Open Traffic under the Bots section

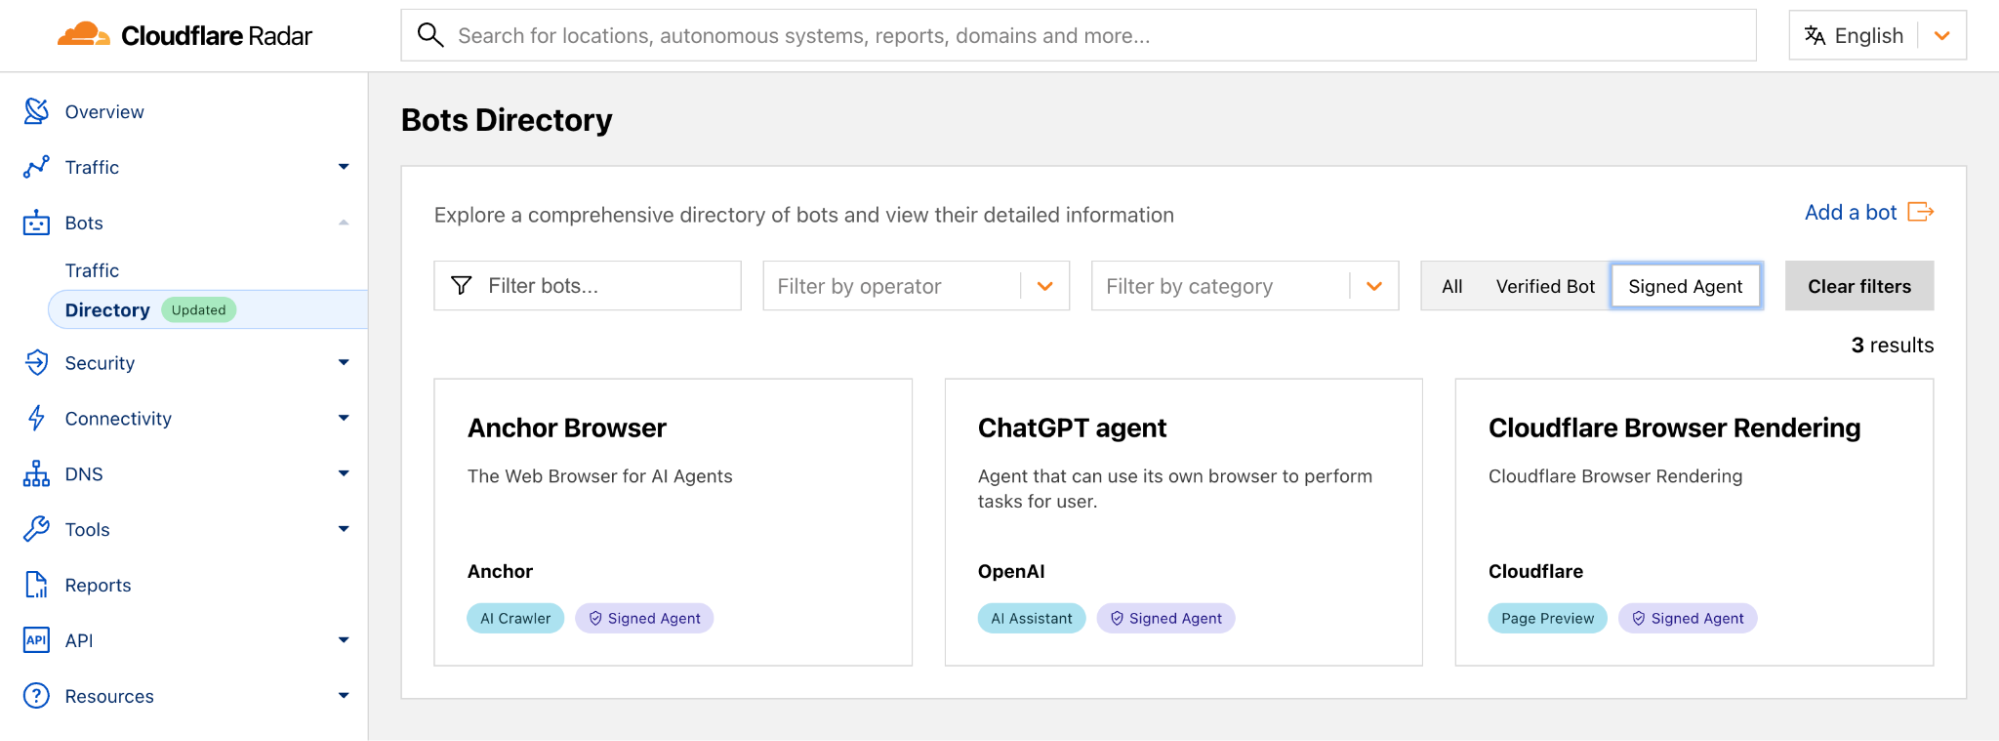[92, 270]
